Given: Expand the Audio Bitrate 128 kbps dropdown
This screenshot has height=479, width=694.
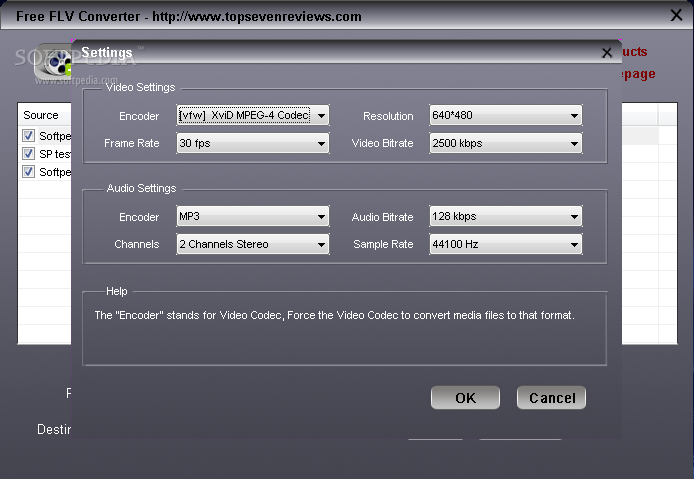Looking at the screenshot, I should point(505,216).
